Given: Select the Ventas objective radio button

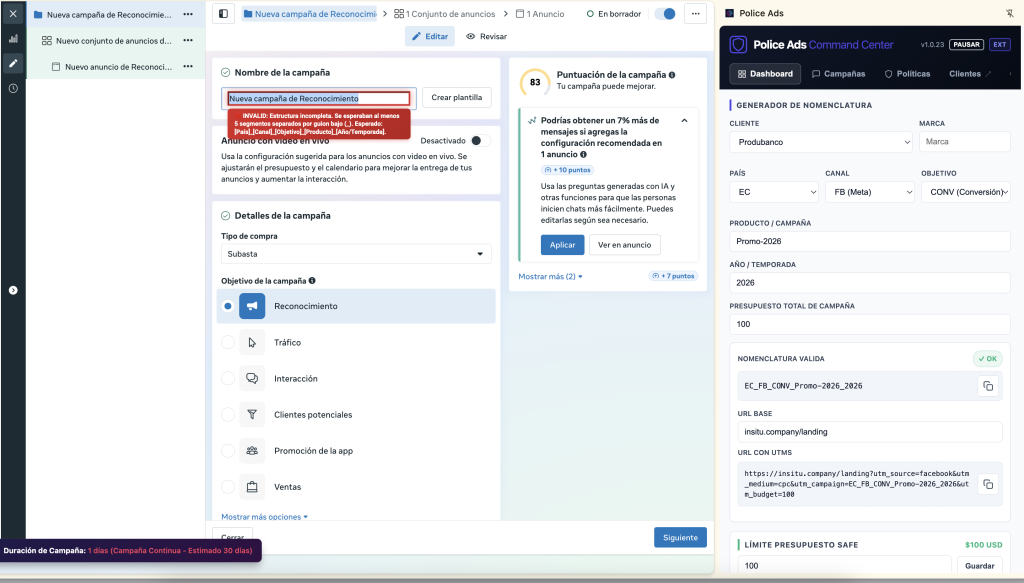Looking at the screenshot, I should point(227,486).
